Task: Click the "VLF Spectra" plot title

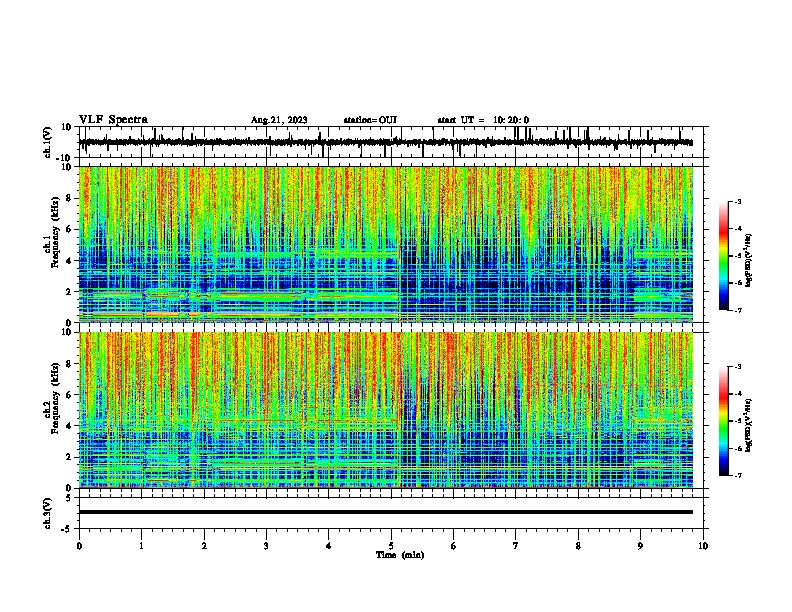Action: click(113, 120)
